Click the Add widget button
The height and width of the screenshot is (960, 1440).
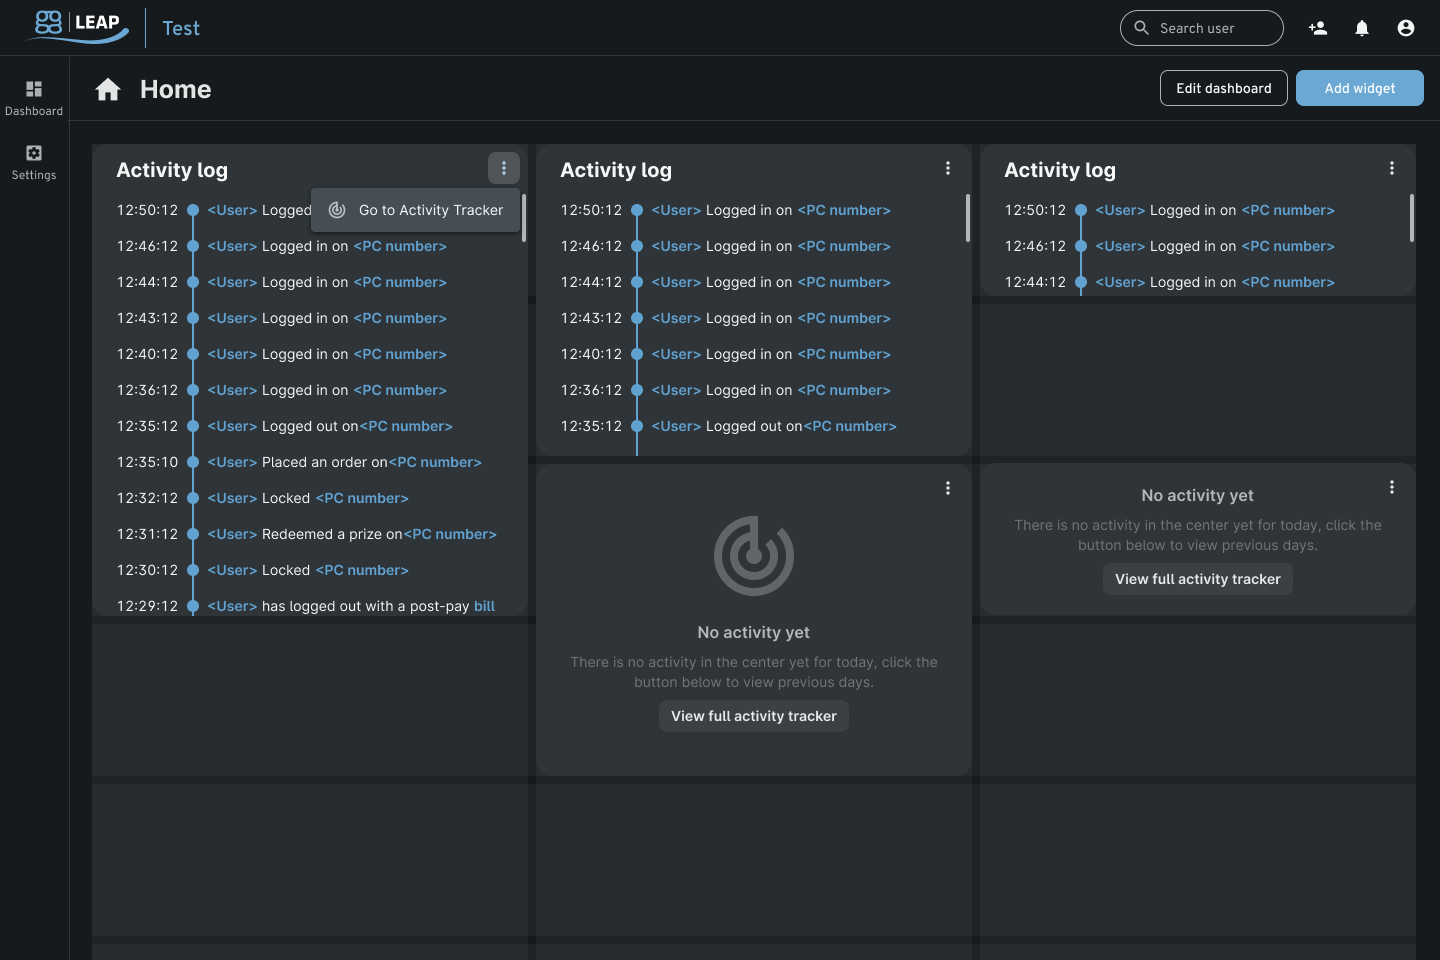point(1359,88)
